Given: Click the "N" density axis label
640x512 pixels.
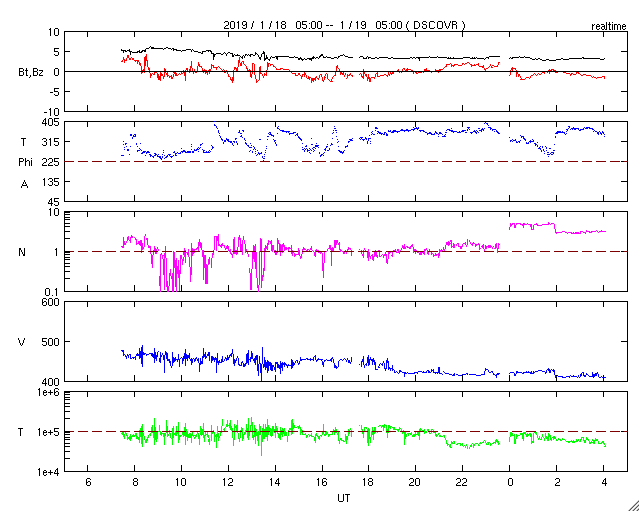Looking at the screenshot, I should pos(23,252).
